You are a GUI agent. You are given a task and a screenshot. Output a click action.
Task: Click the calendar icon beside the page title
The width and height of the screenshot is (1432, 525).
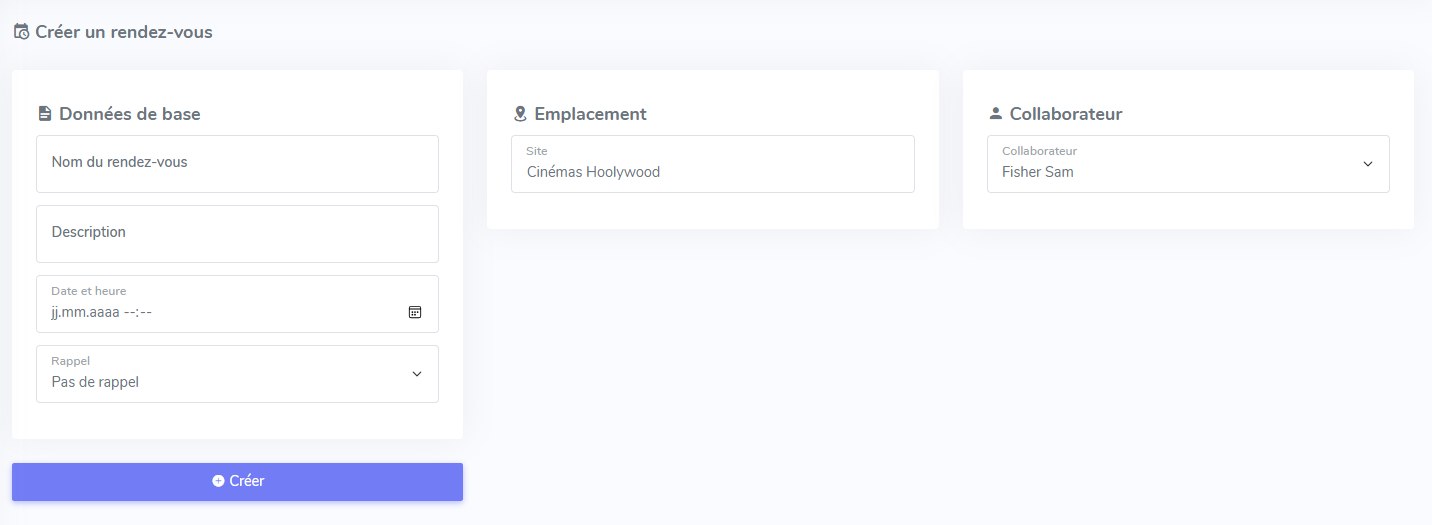click(21, 32)
